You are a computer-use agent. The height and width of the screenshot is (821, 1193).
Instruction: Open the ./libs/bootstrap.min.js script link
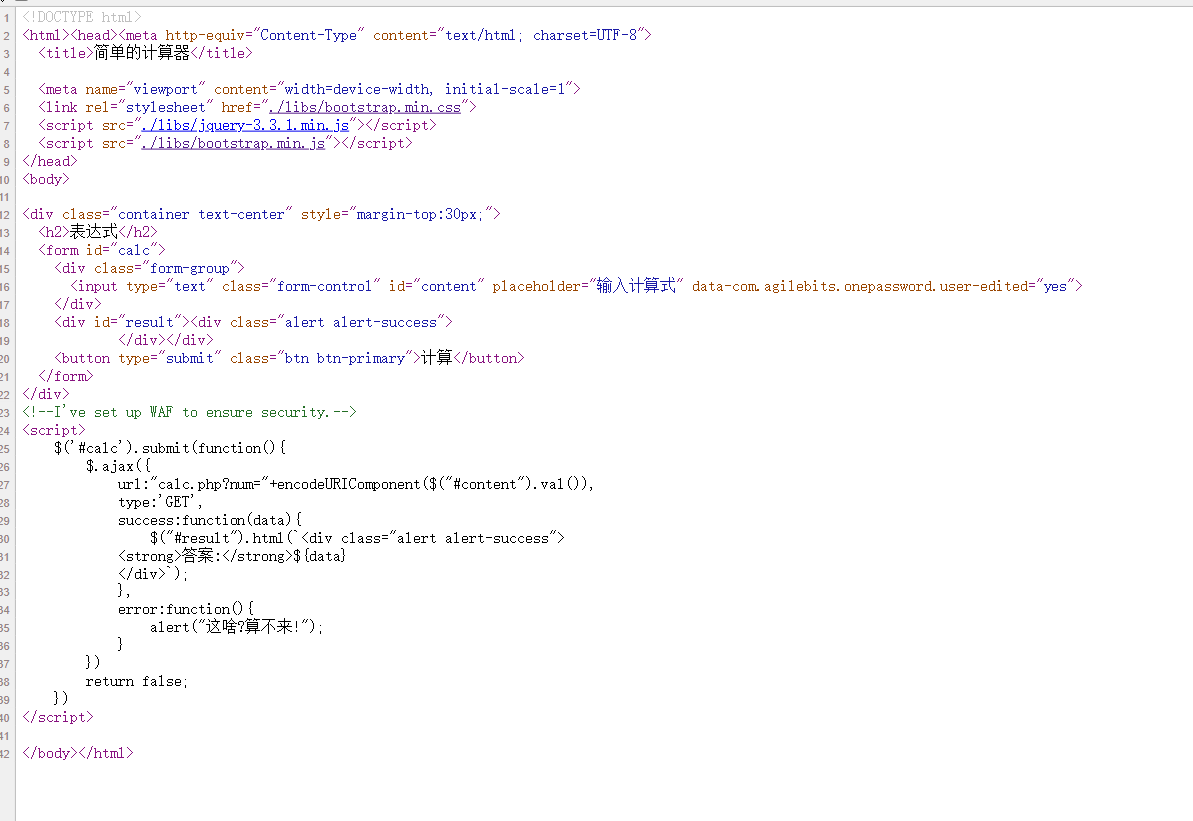click(233, 143)
